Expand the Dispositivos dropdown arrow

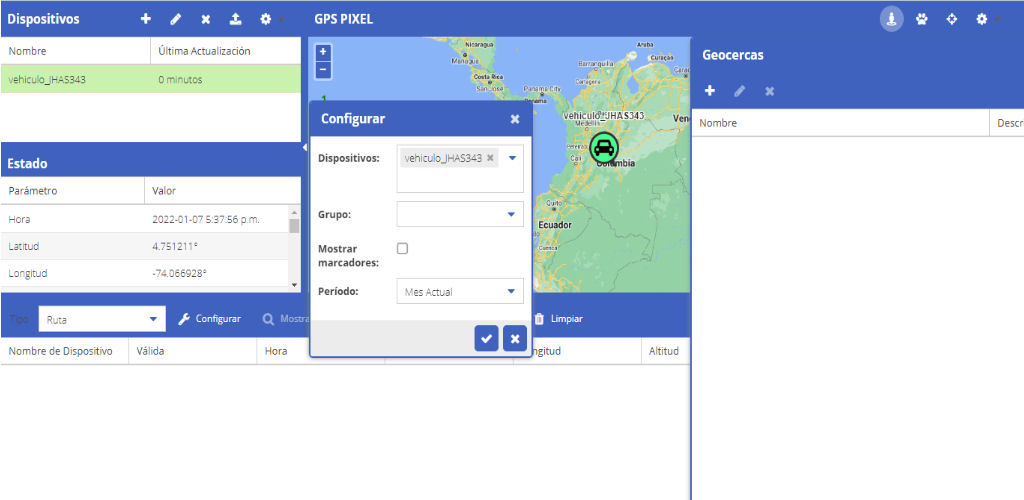point(512,158)
